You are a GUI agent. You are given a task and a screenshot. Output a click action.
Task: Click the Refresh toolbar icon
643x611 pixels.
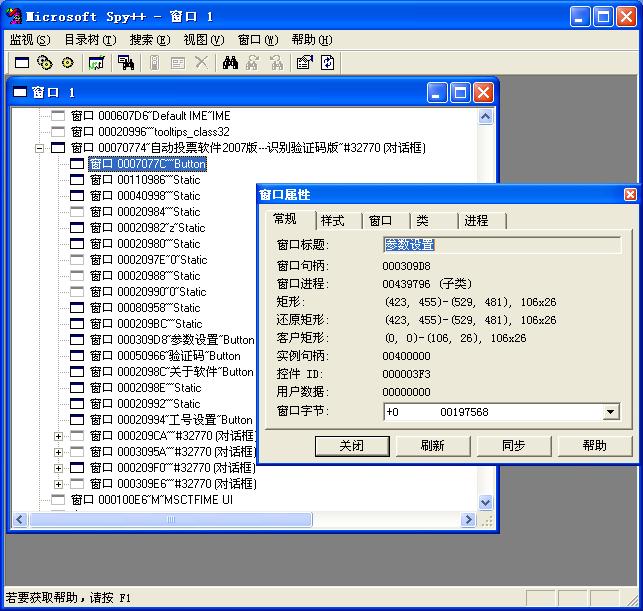pos(327,63)
